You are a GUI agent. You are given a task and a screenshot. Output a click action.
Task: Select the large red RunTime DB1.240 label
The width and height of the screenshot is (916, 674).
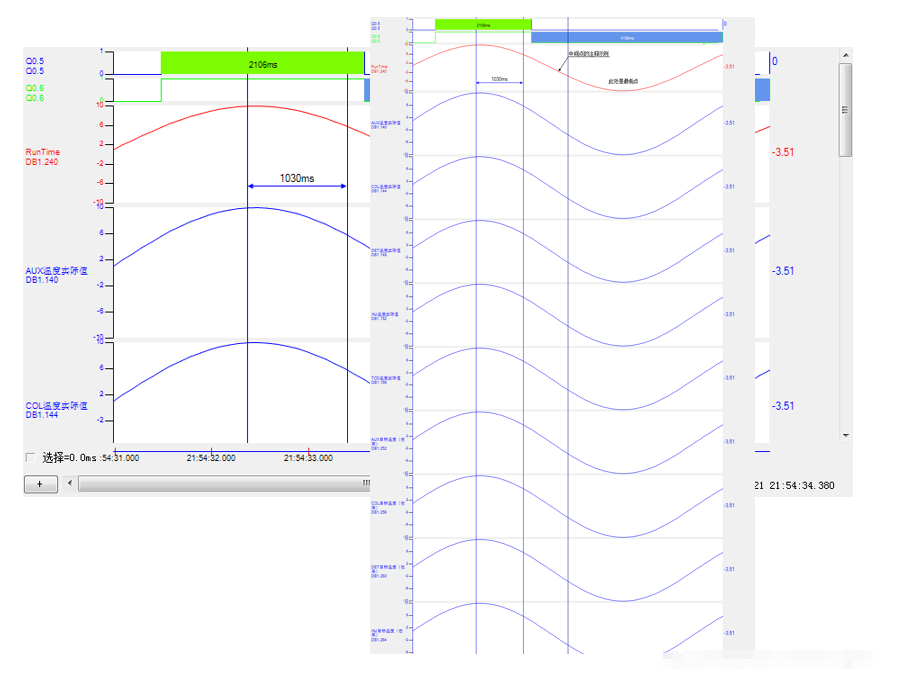43,157
